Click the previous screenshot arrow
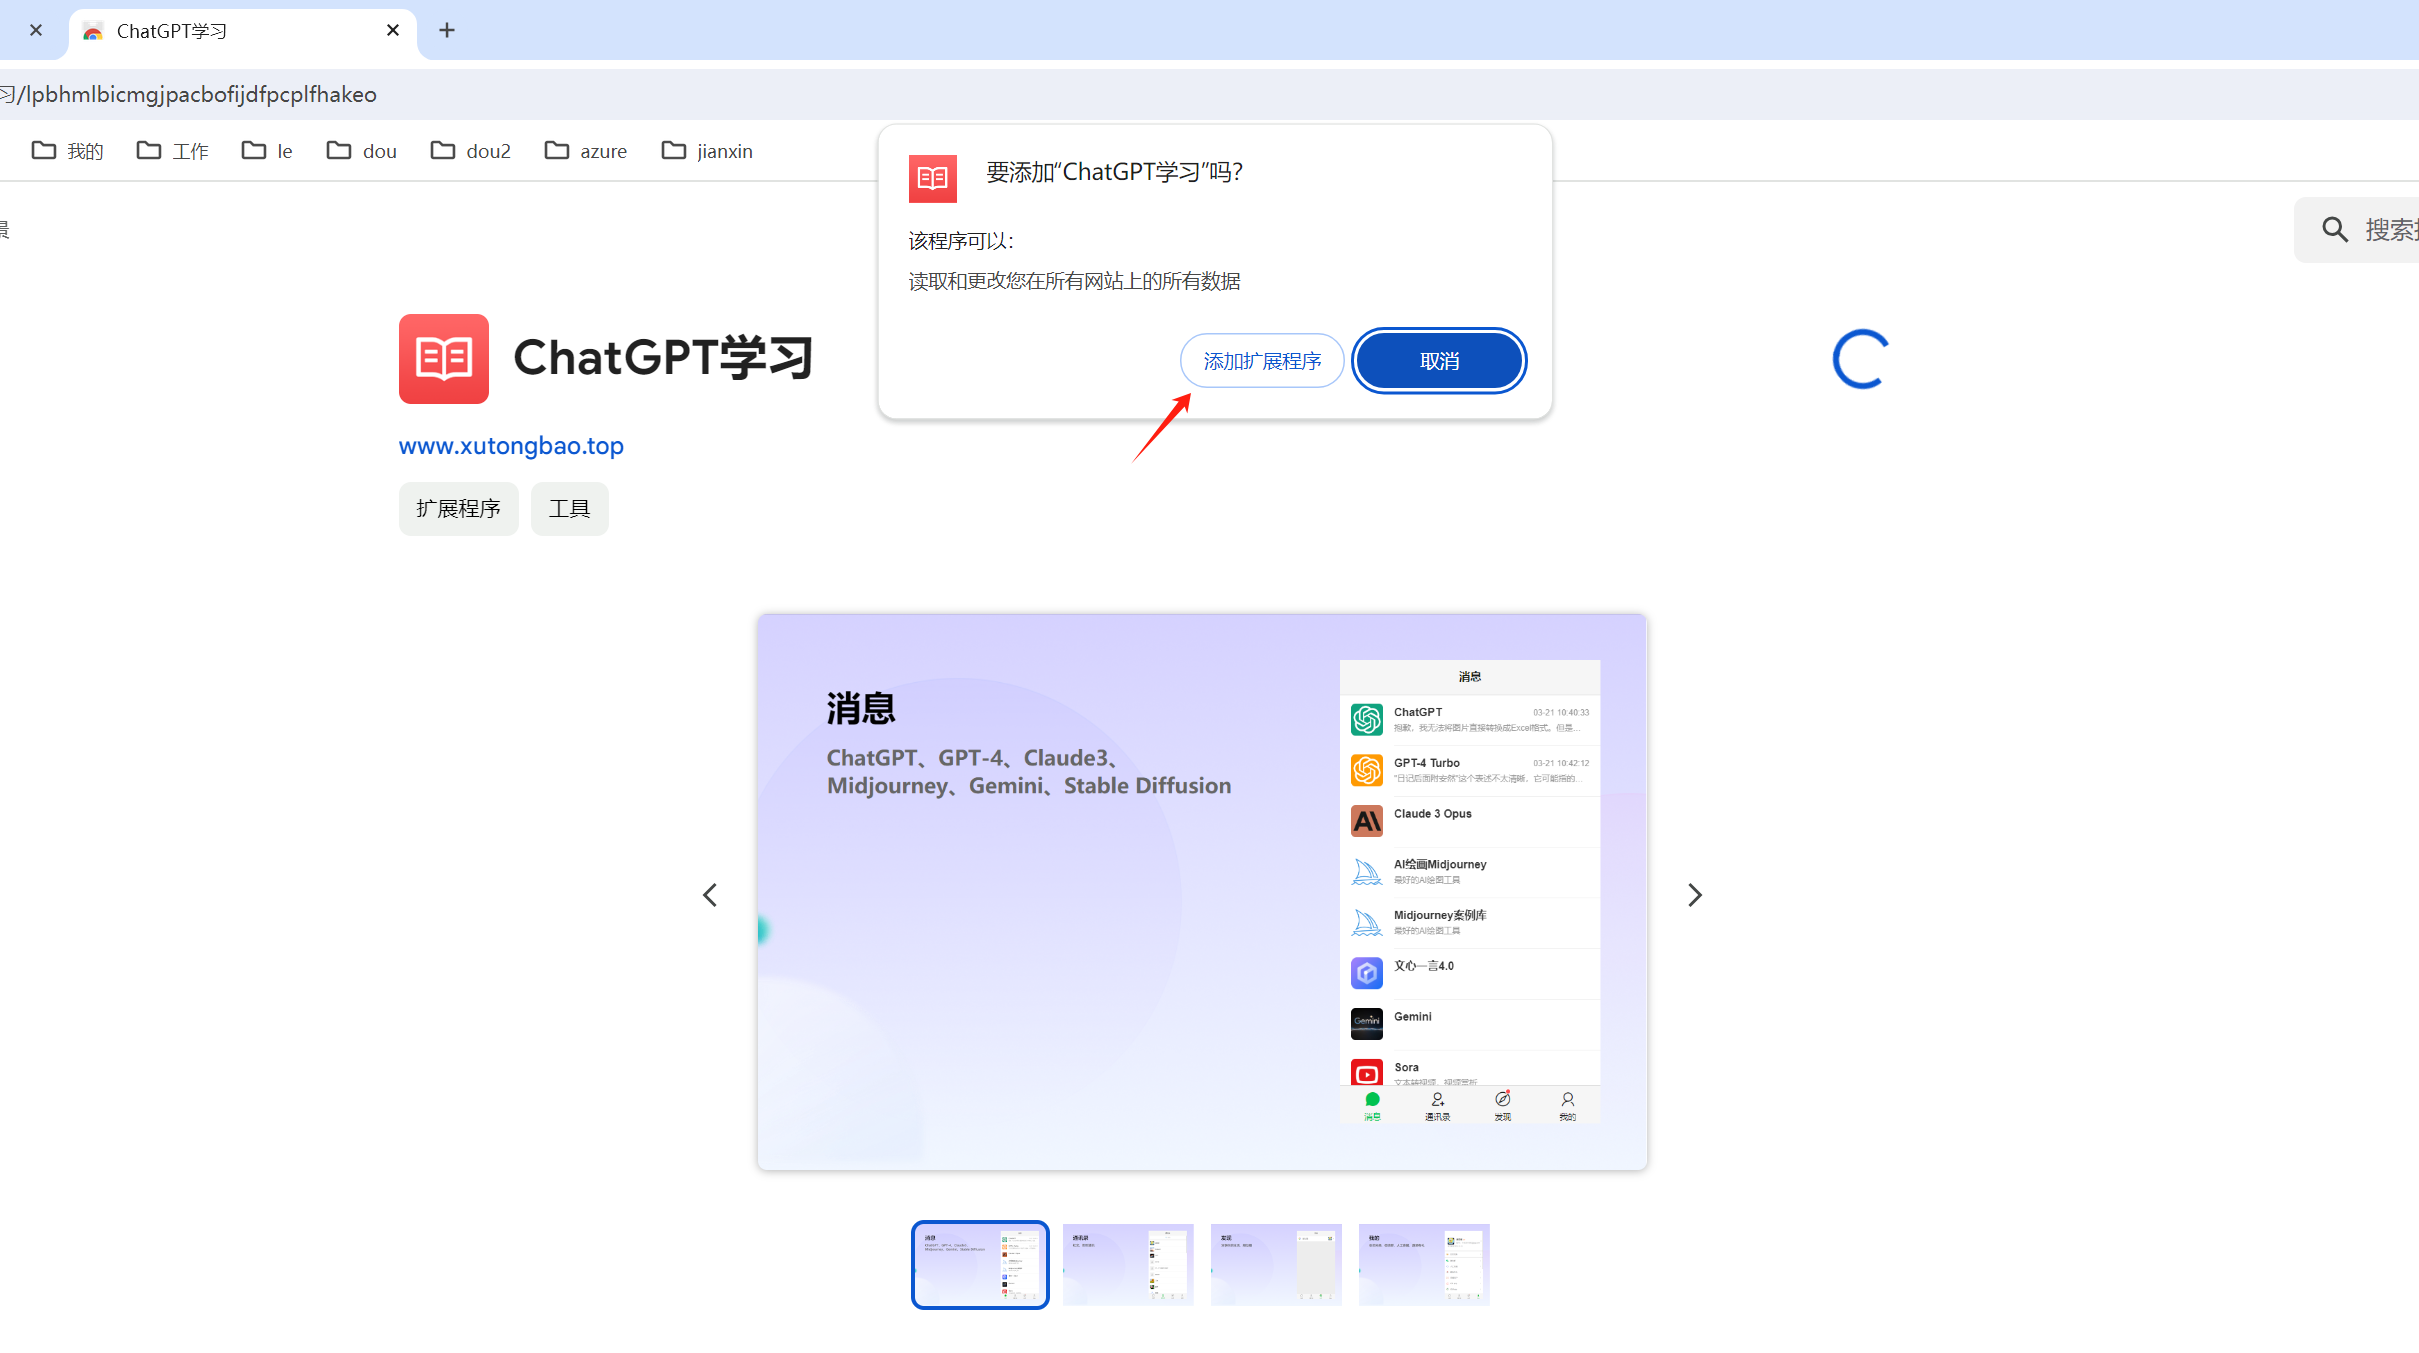The width and height of the screenshot is (2419, 1353). tap(710, 895)
